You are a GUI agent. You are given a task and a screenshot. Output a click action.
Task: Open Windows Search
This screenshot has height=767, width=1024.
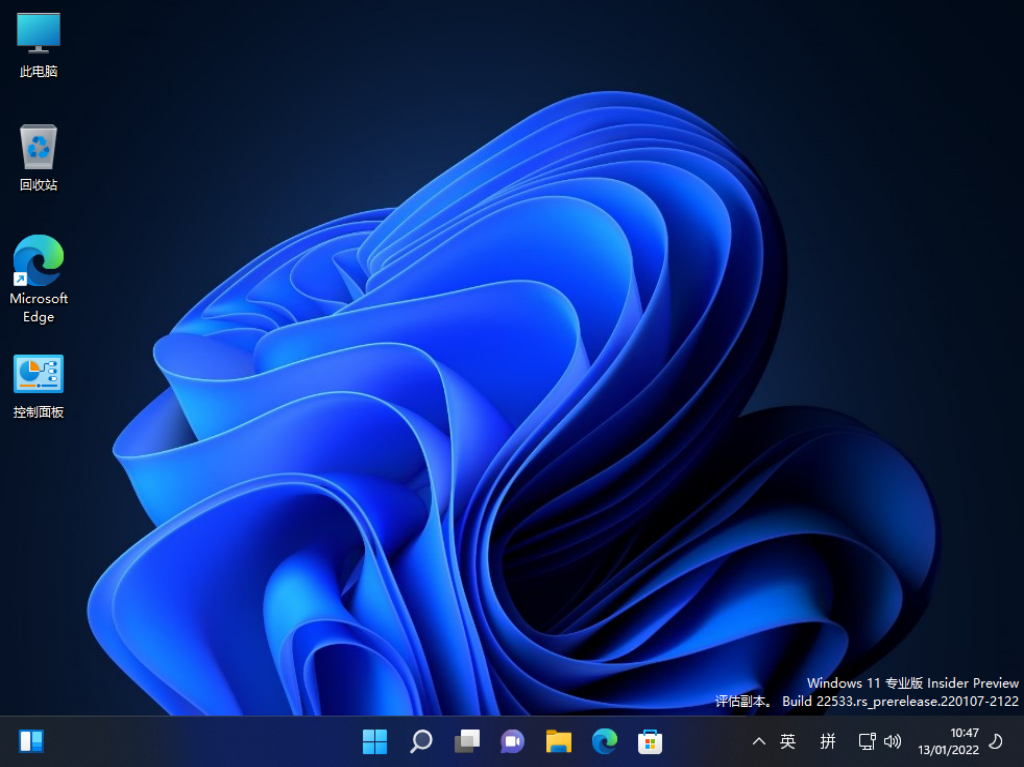(x=420, y=742)
